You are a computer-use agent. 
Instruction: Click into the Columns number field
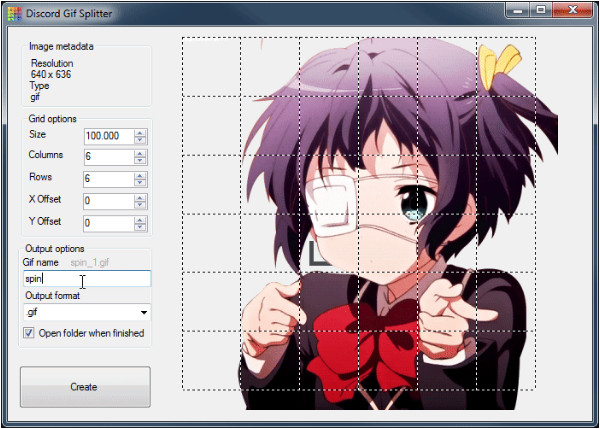point(109,157)
